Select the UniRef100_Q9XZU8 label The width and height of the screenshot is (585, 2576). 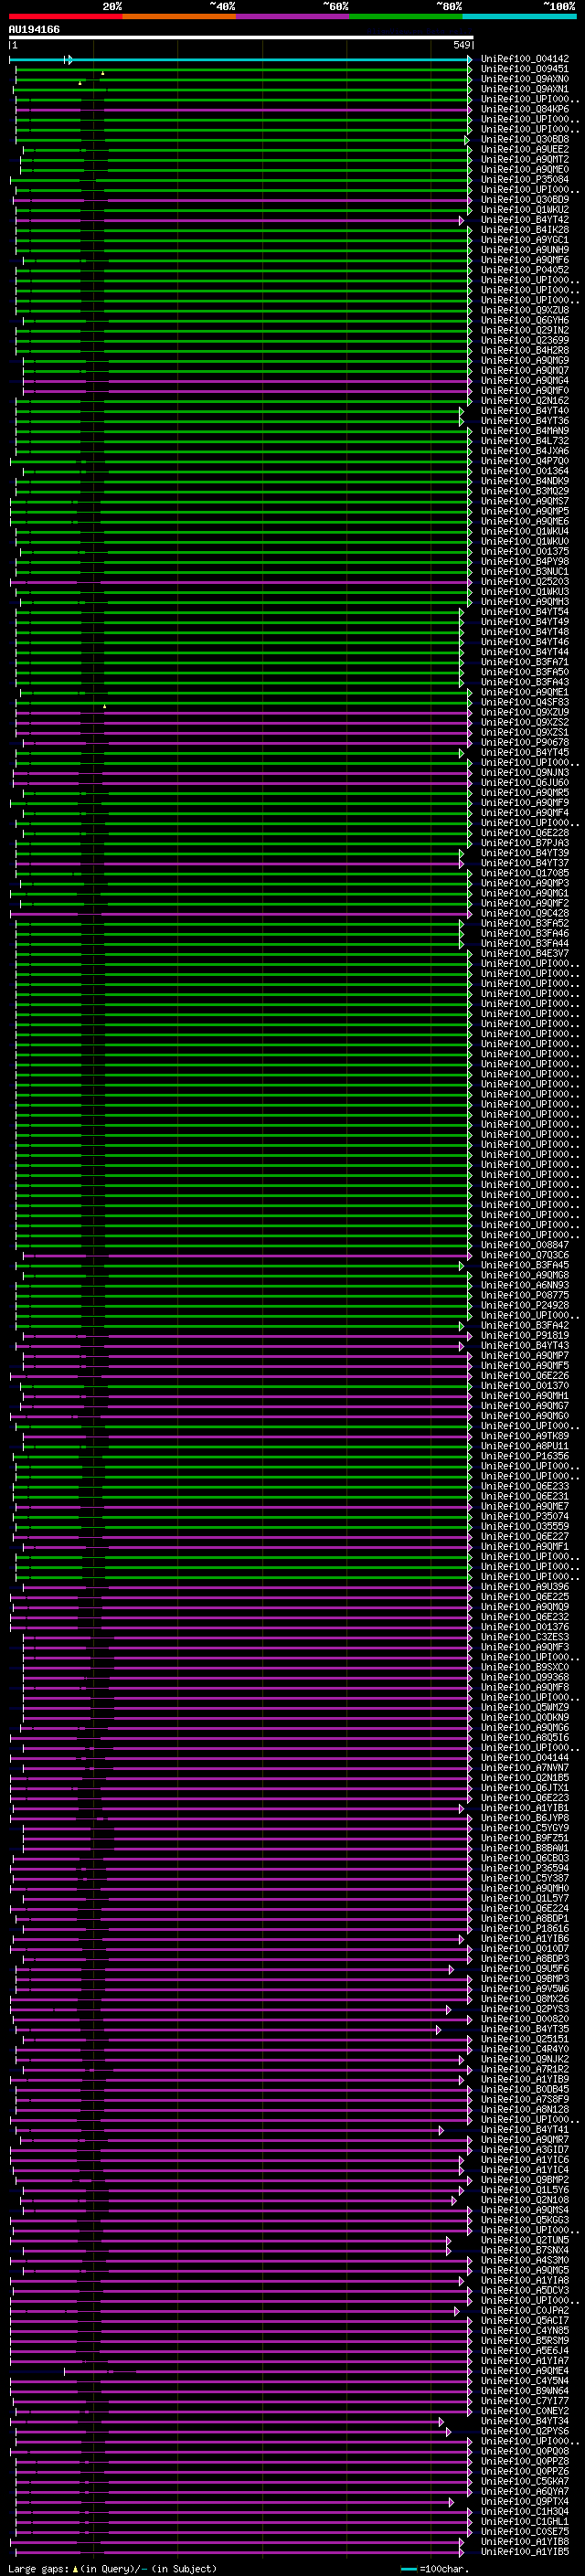[525, 310]
